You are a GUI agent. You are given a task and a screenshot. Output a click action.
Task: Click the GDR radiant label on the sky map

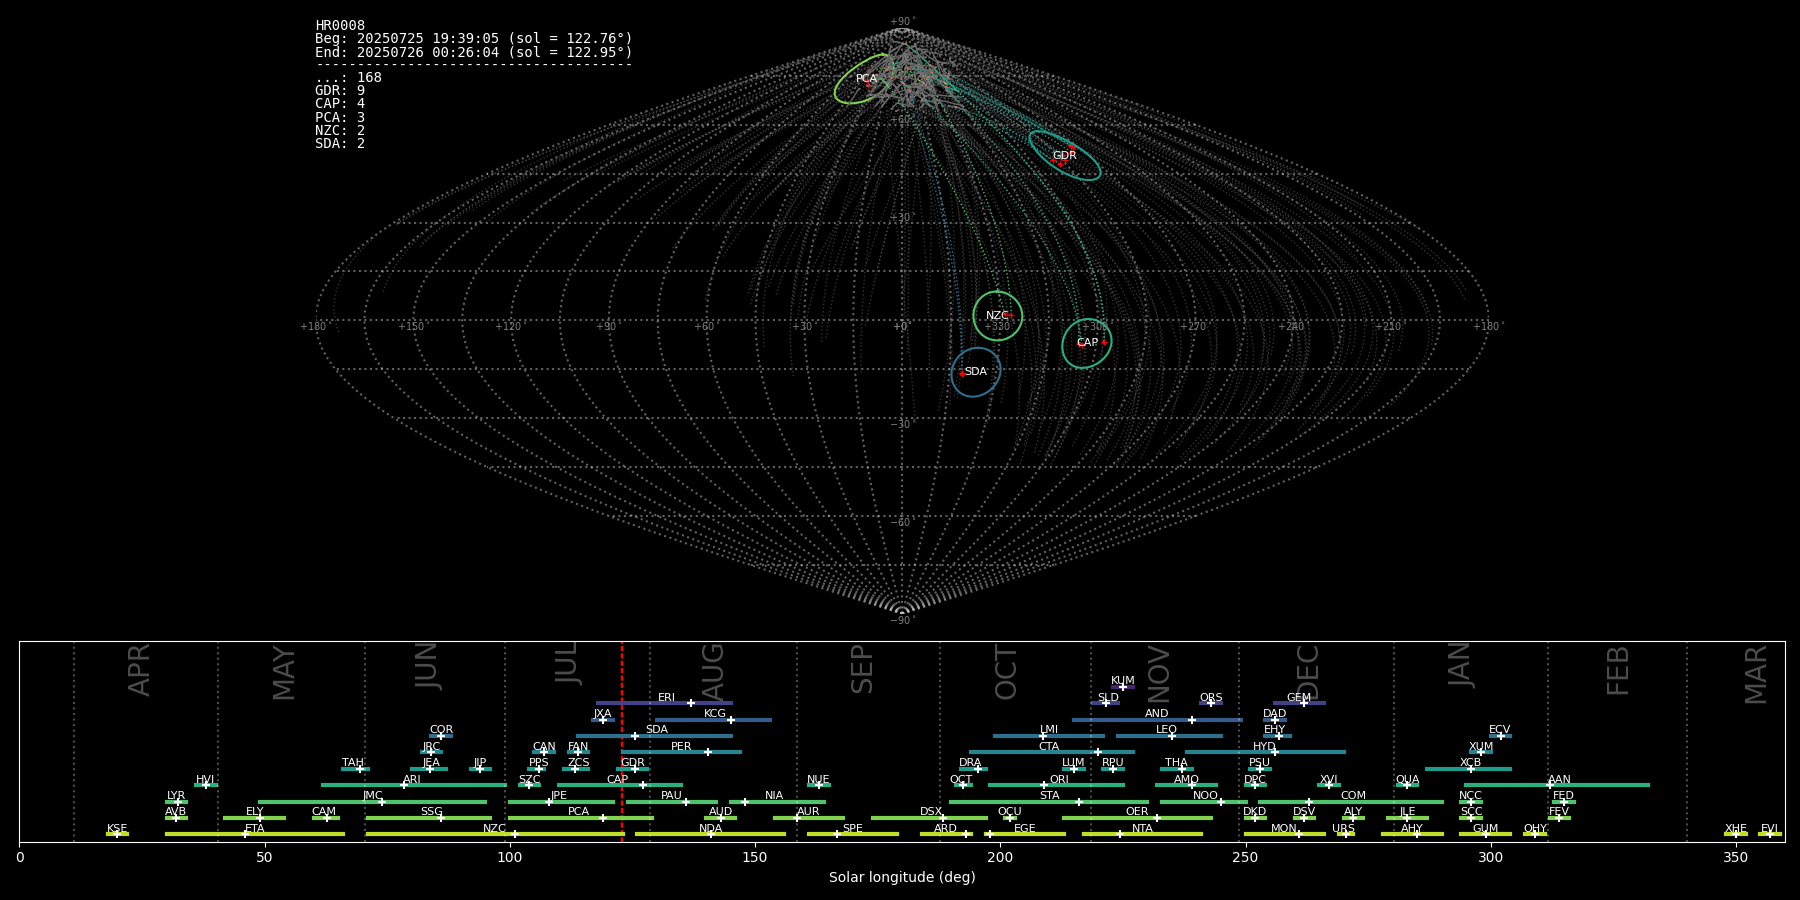(1064, 156)
